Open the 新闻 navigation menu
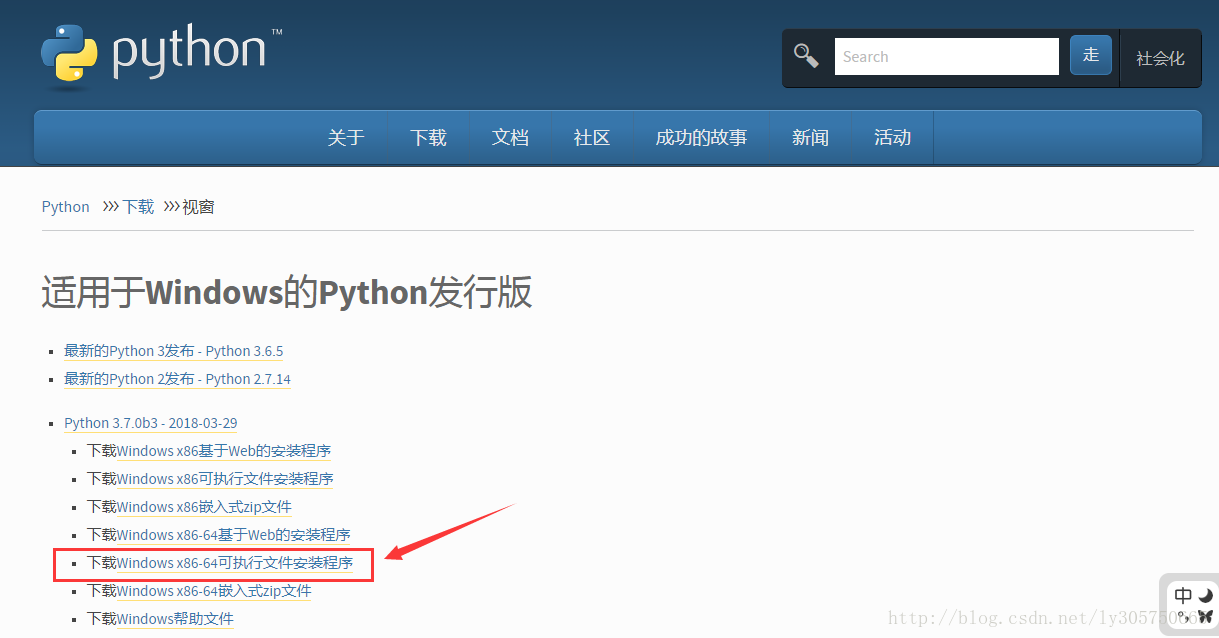 (x=810, y=137)
